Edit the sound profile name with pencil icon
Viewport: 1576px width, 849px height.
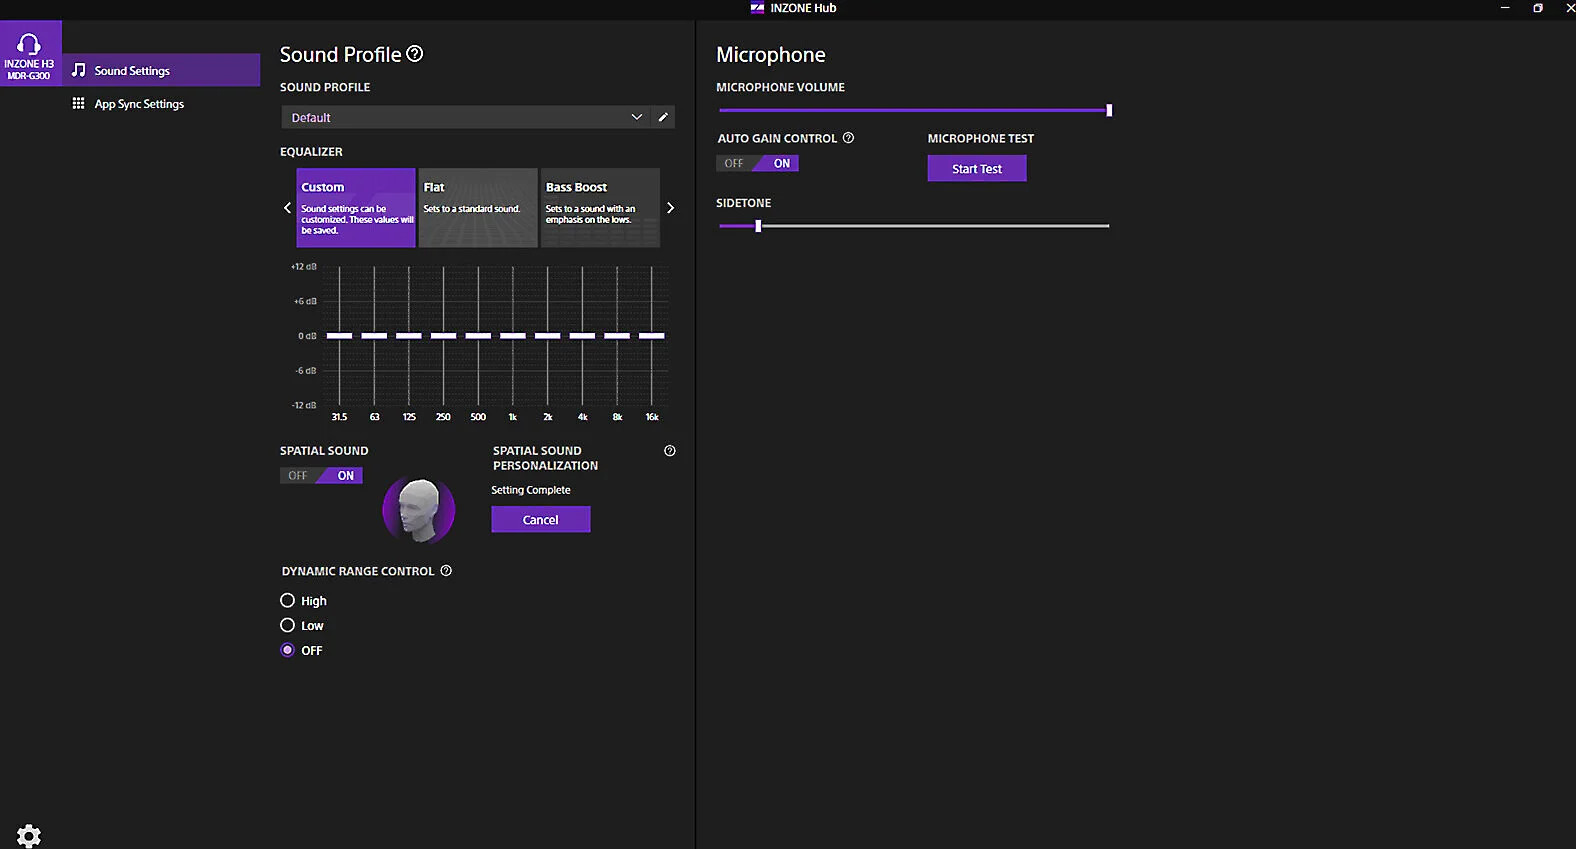663,117
